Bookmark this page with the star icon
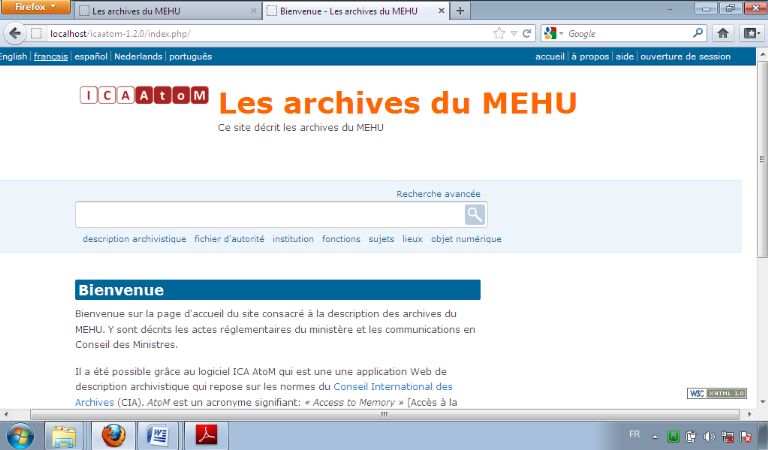Viewport: 768px width, 450px height. point(499,33)
